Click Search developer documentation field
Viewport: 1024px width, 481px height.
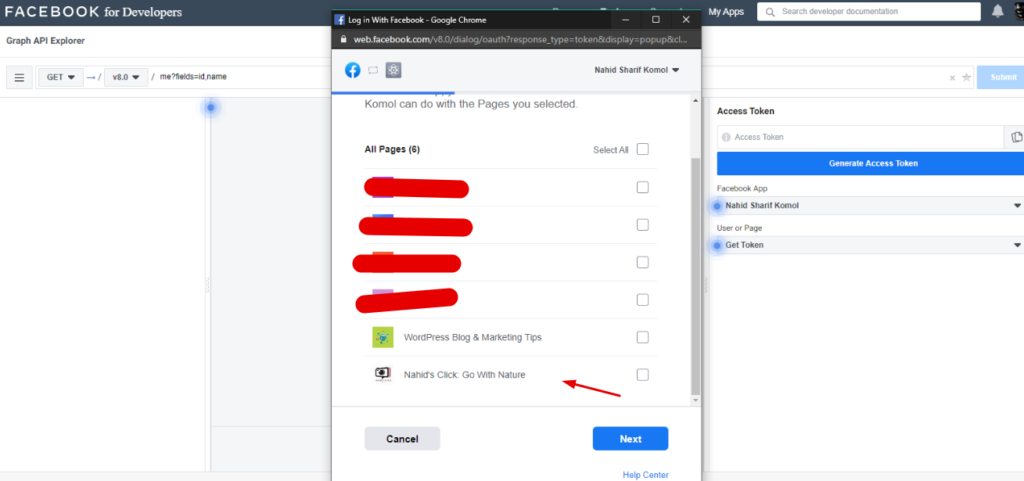[x=869, y=12]
